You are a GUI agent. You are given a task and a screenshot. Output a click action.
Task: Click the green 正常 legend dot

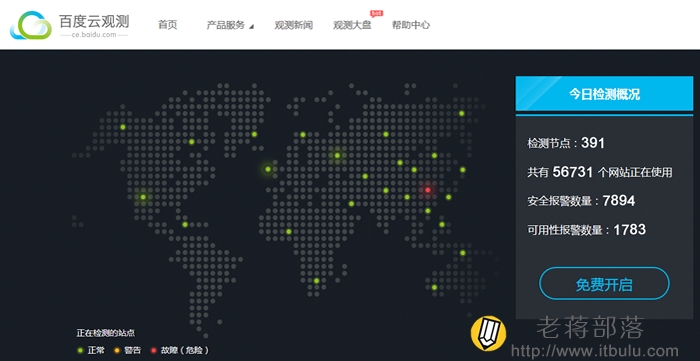point(80,350)
